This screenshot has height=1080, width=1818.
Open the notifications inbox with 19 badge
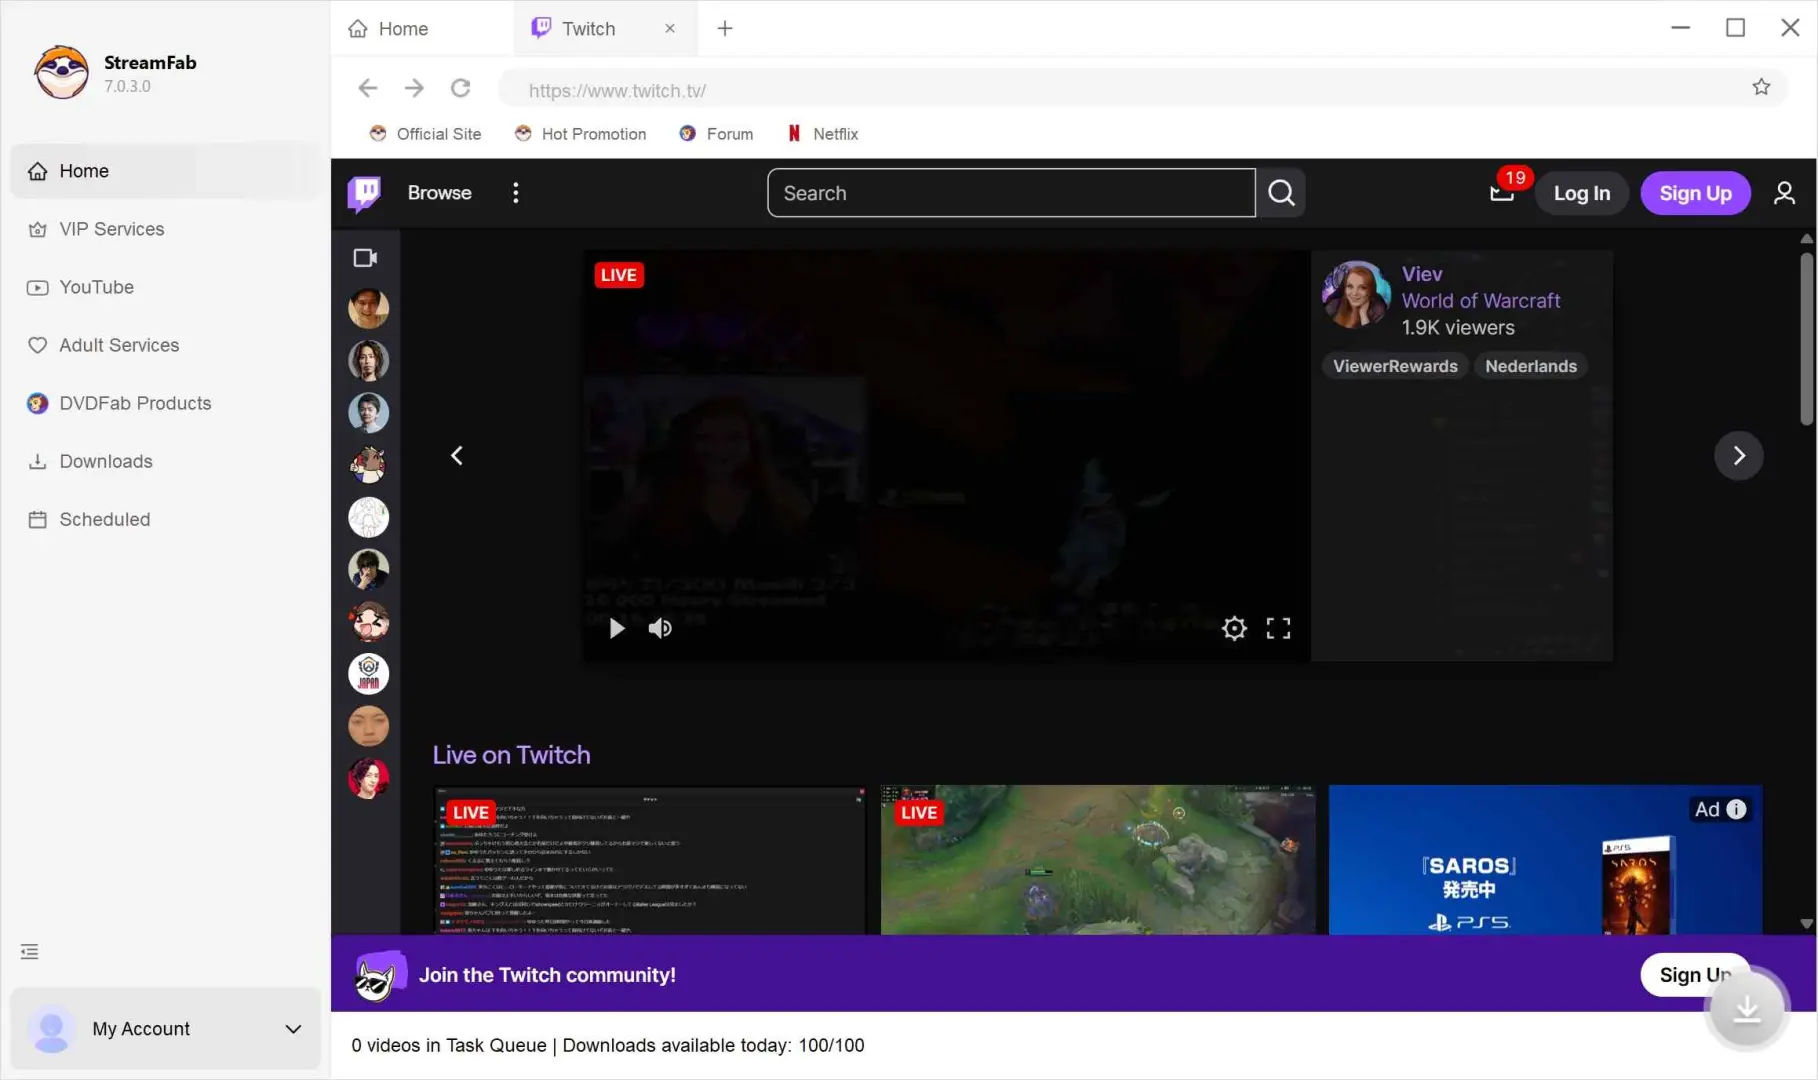tap(1503, 191)
